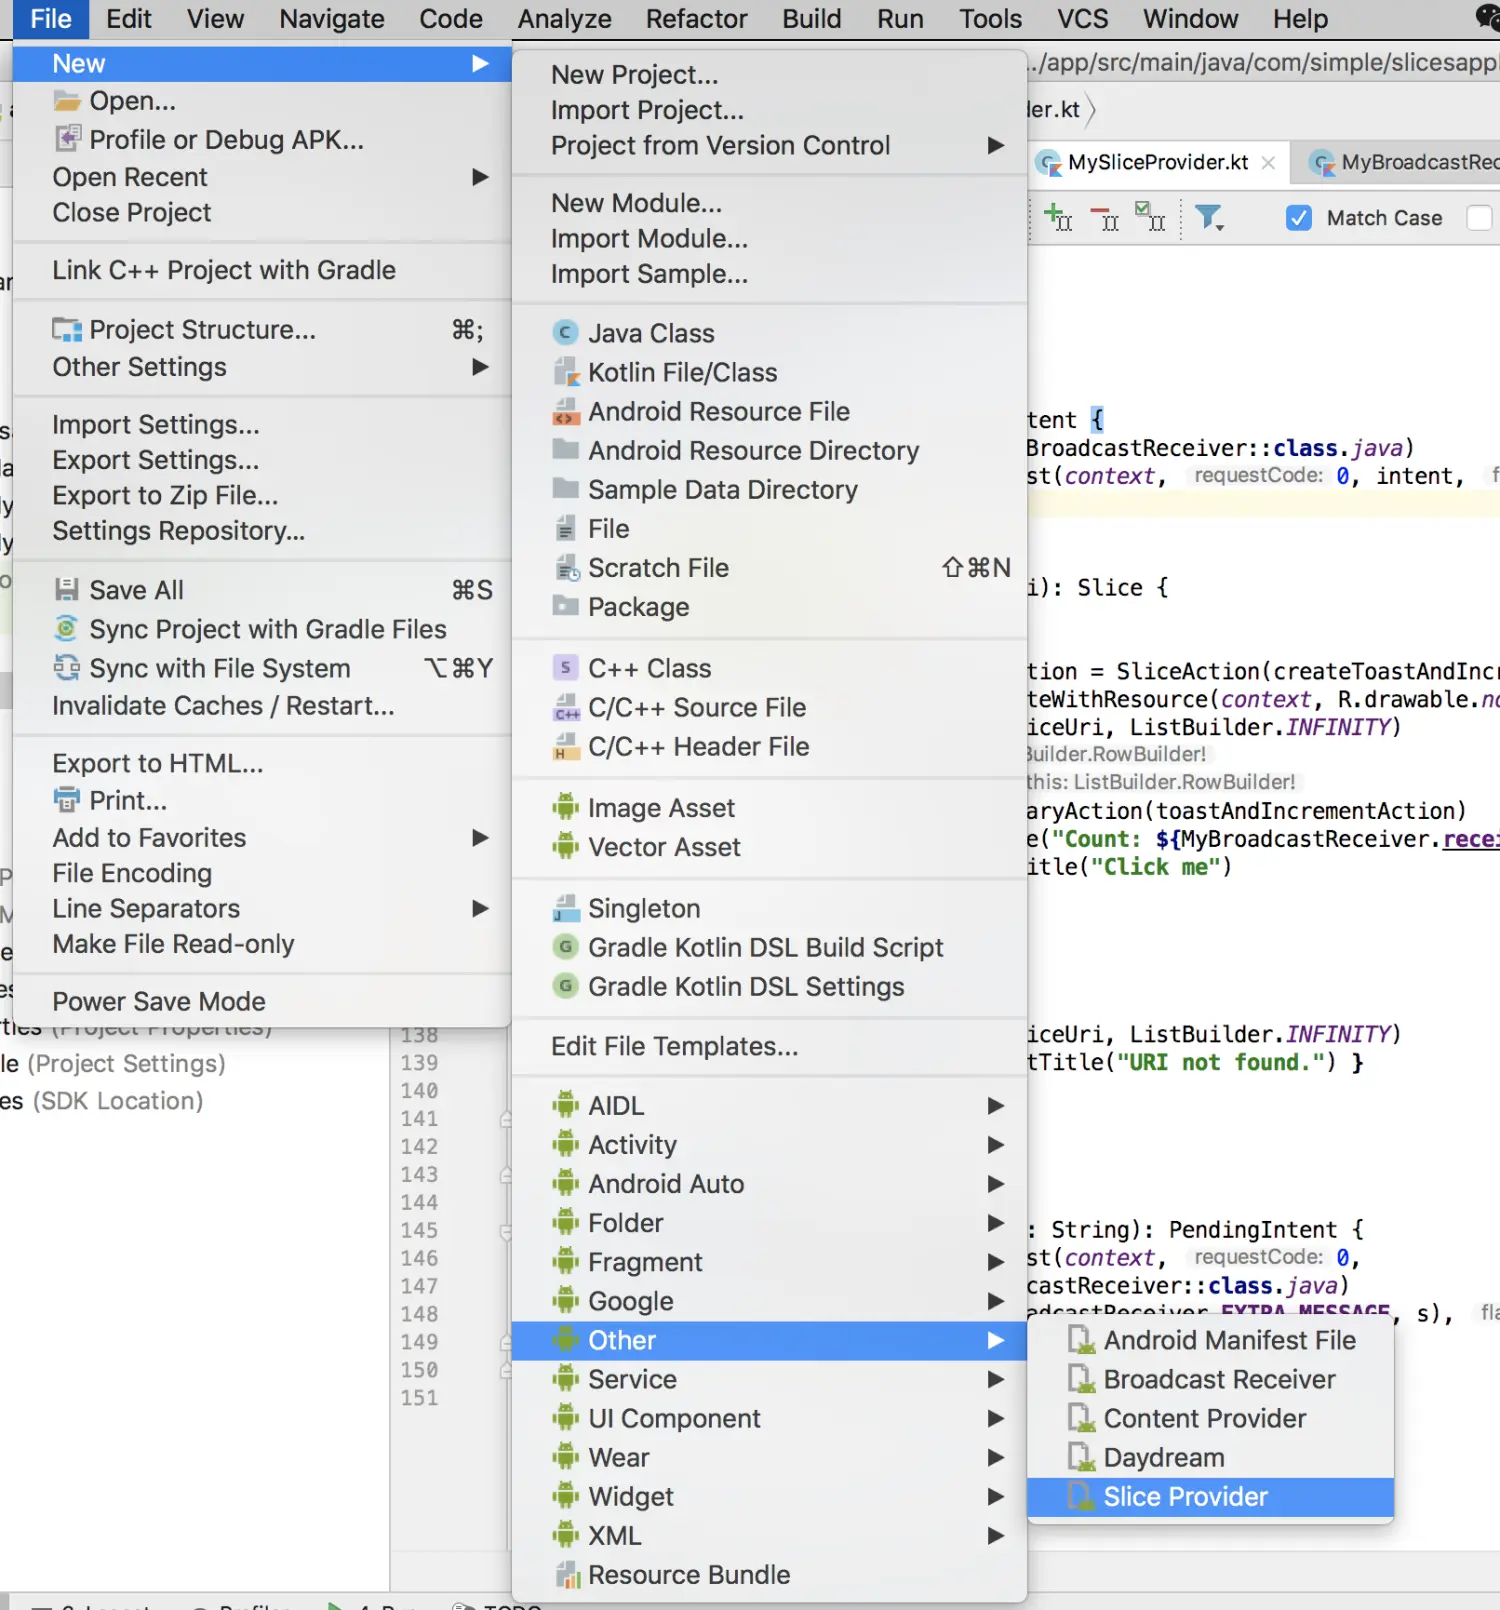Click Gradle Kotlin DSL Build Script icon
The height and width of the screenshot is (1610, 1500).
[566, 947]
